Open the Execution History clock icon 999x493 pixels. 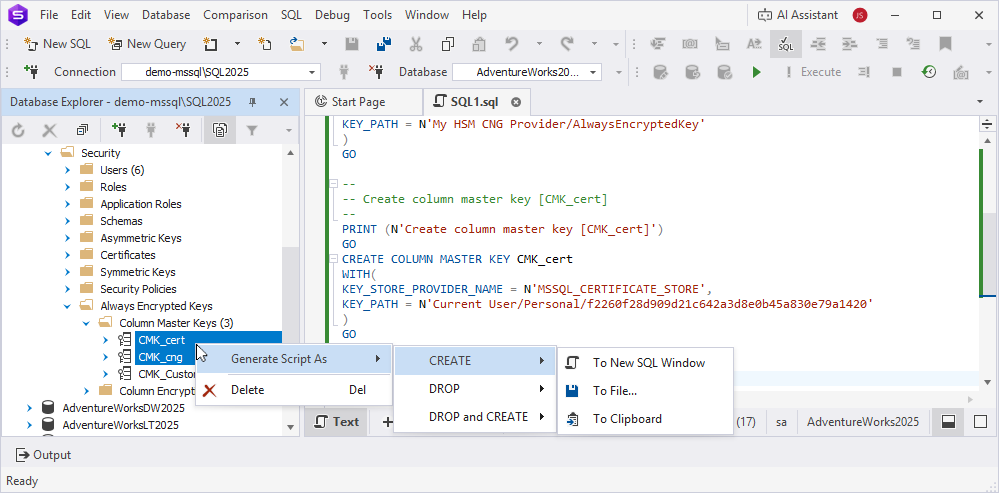929,72
